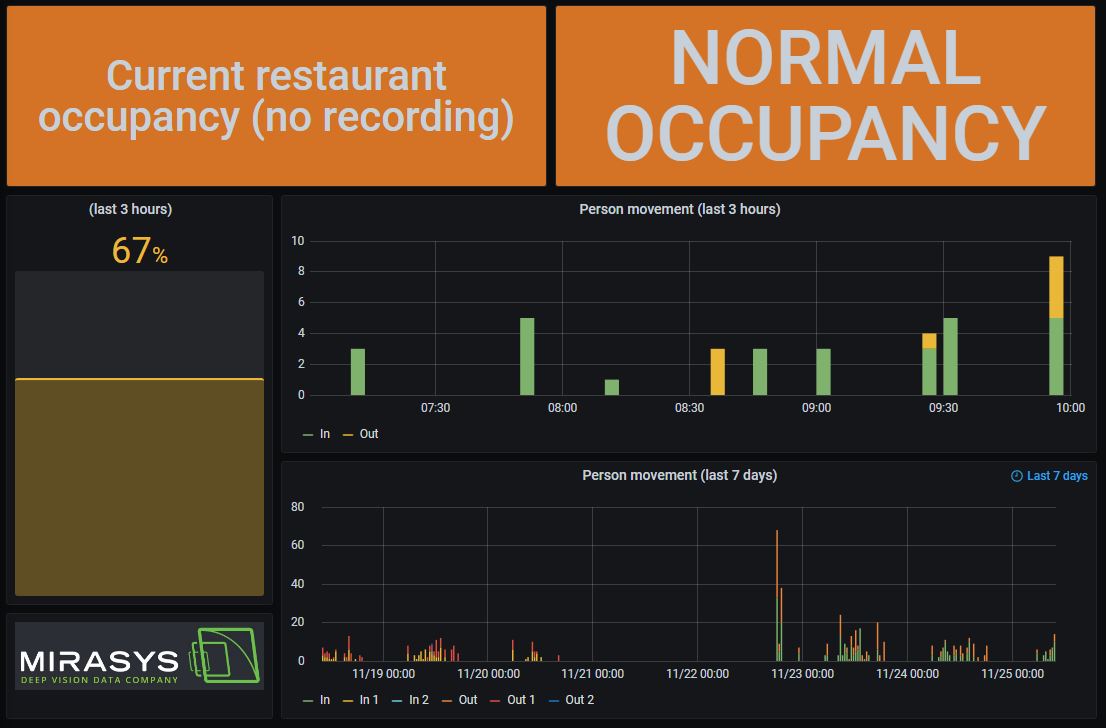The image size is (1106, 728).
Task: Select the green bar just before 09:00
Action: (760, 372)
